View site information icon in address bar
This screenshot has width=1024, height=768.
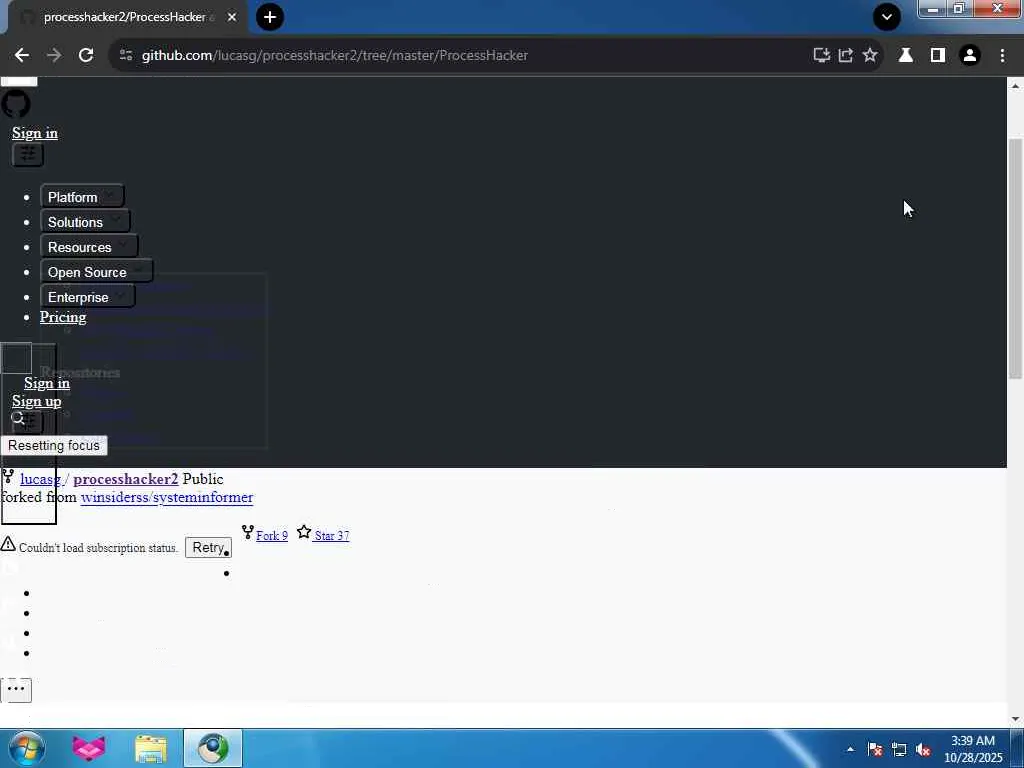(x=126, y=56)
